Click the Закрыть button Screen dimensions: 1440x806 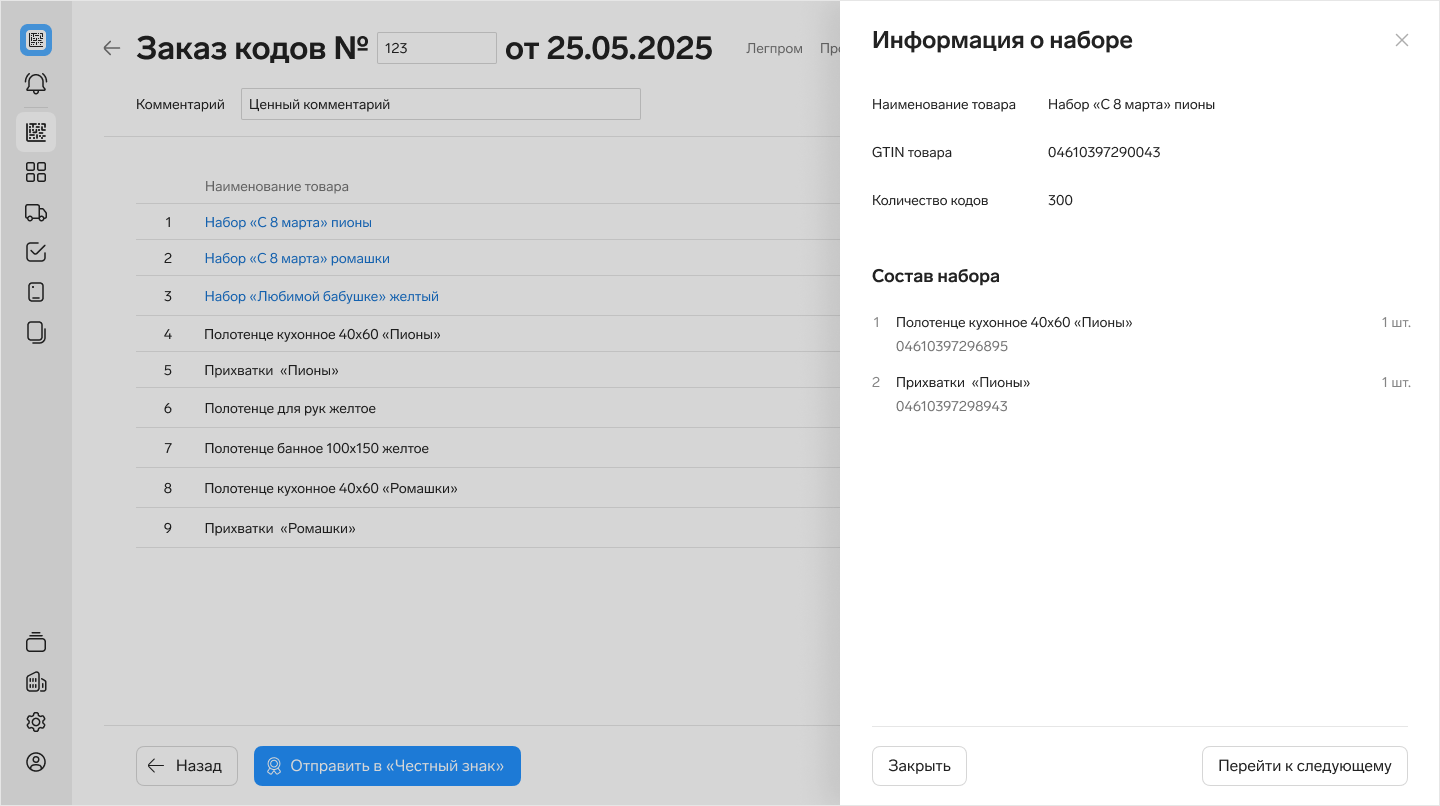(x=919, y=766)
